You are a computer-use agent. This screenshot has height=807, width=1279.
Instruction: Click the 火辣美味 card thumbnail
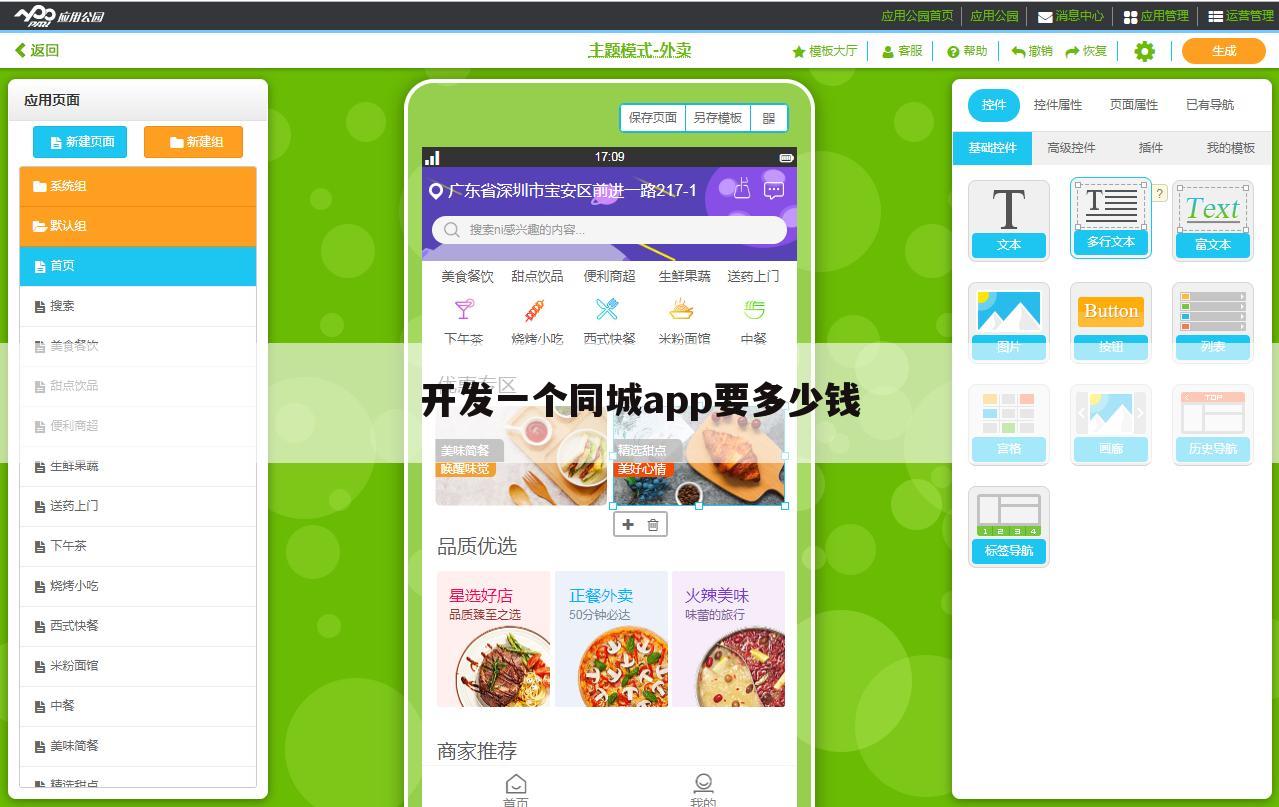(728, 639)
